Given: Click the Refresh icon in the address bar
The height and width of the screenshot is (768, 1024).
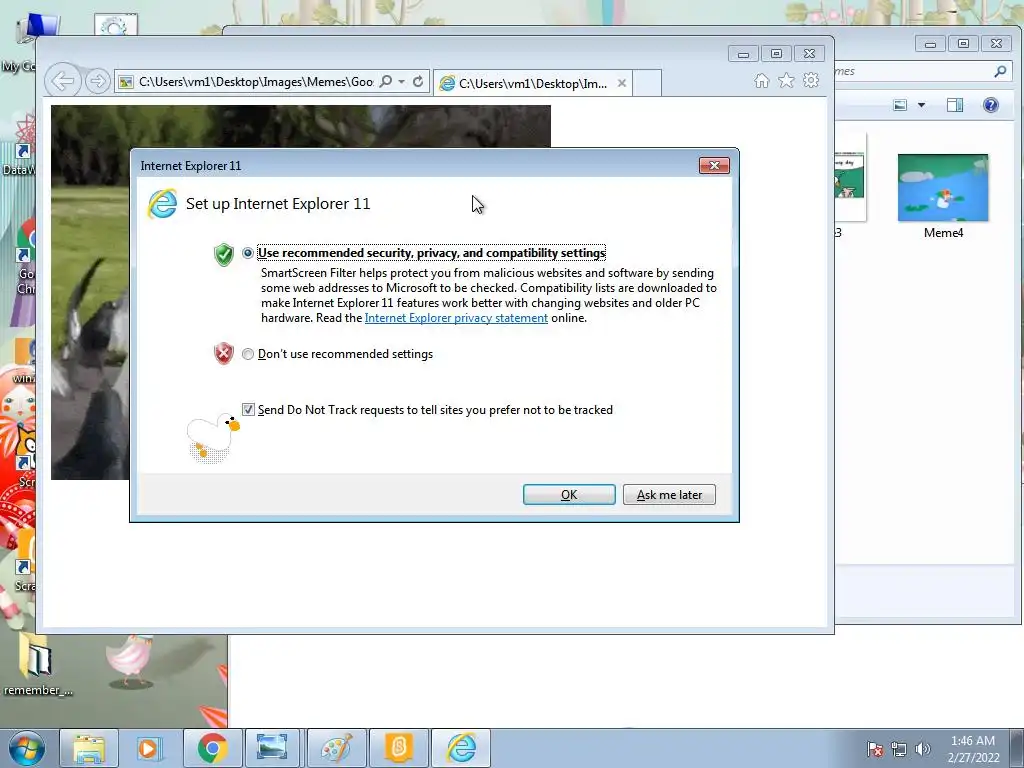Looking at the screenshot, I should 418,82.
